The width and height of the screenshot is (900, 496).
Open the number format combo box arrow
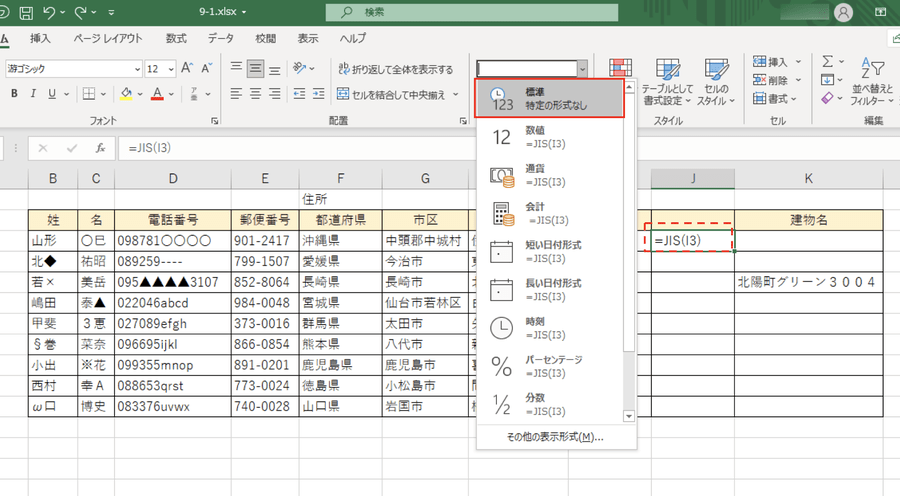coord(583,69)
